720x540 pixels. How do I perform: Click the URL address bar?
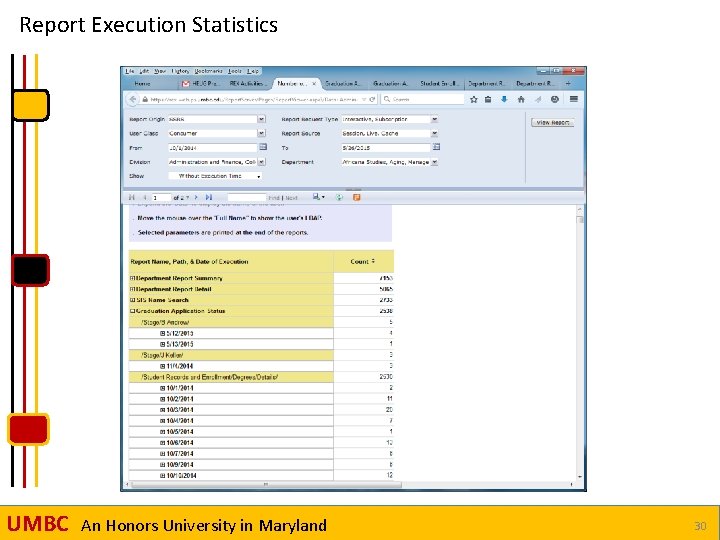(x=255, y=99)
